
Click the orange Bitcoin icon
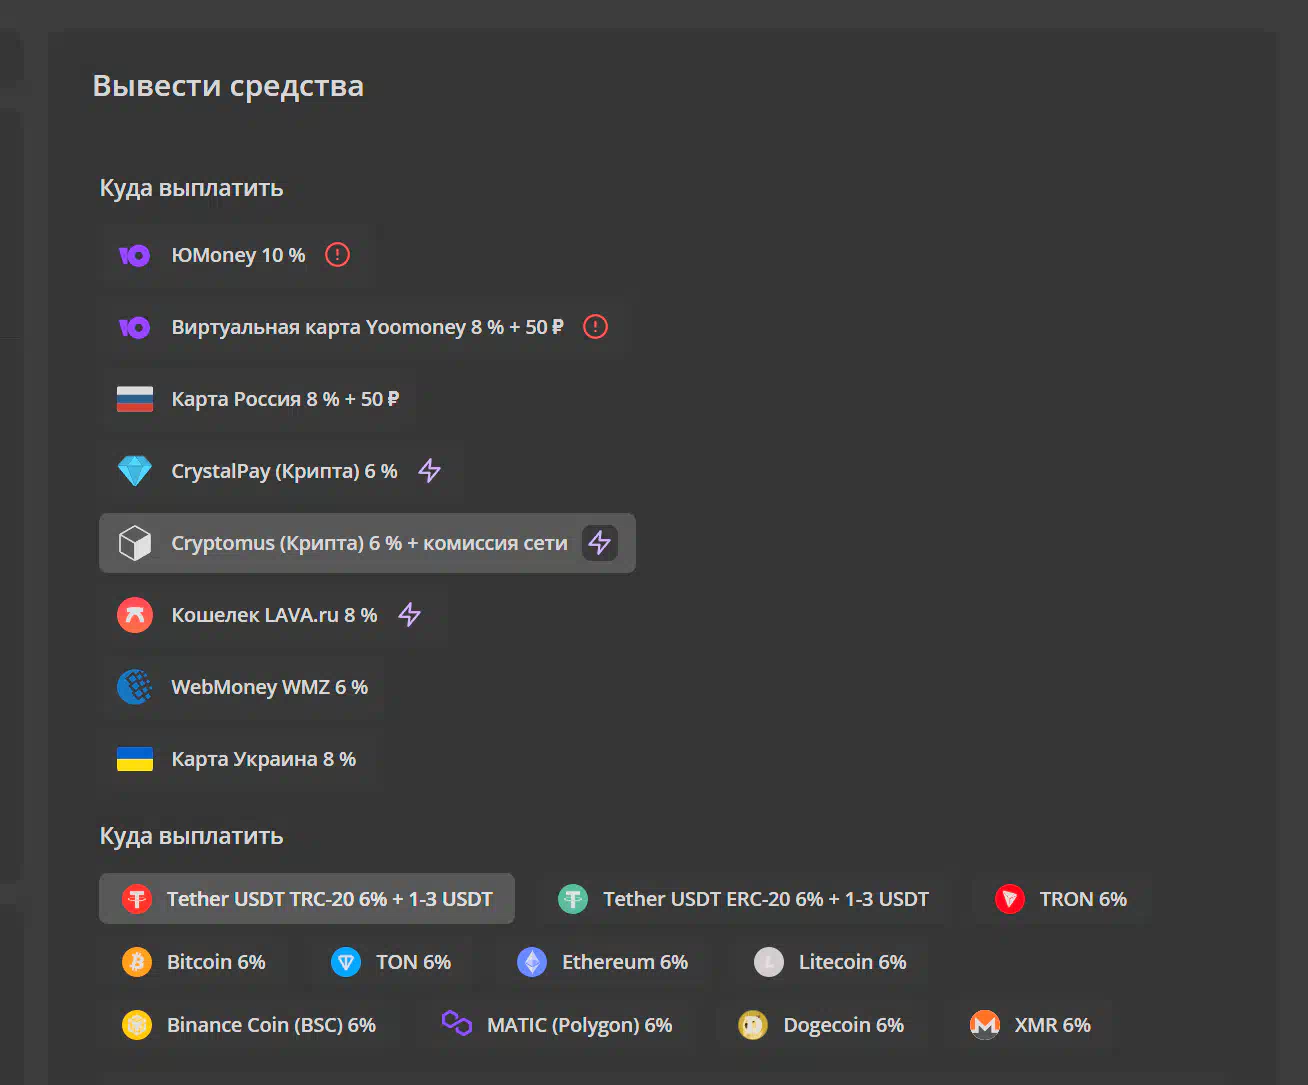coord(137,962)
